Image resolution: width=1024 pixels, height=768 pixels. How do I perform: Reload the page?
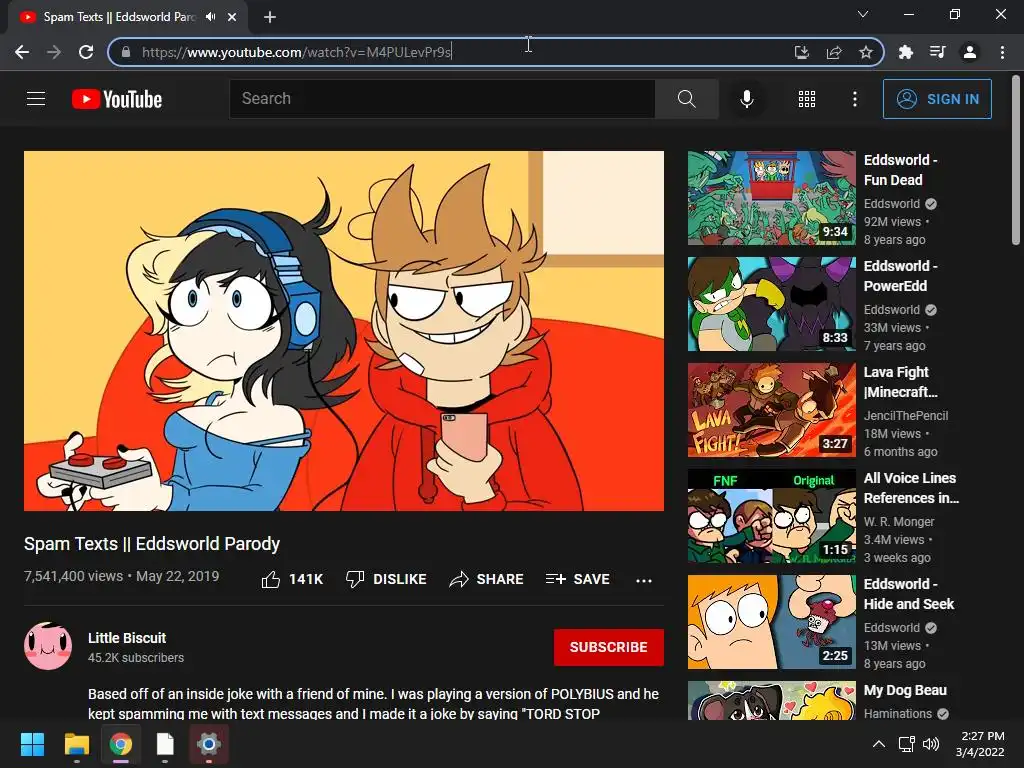[x=86, y=52]
